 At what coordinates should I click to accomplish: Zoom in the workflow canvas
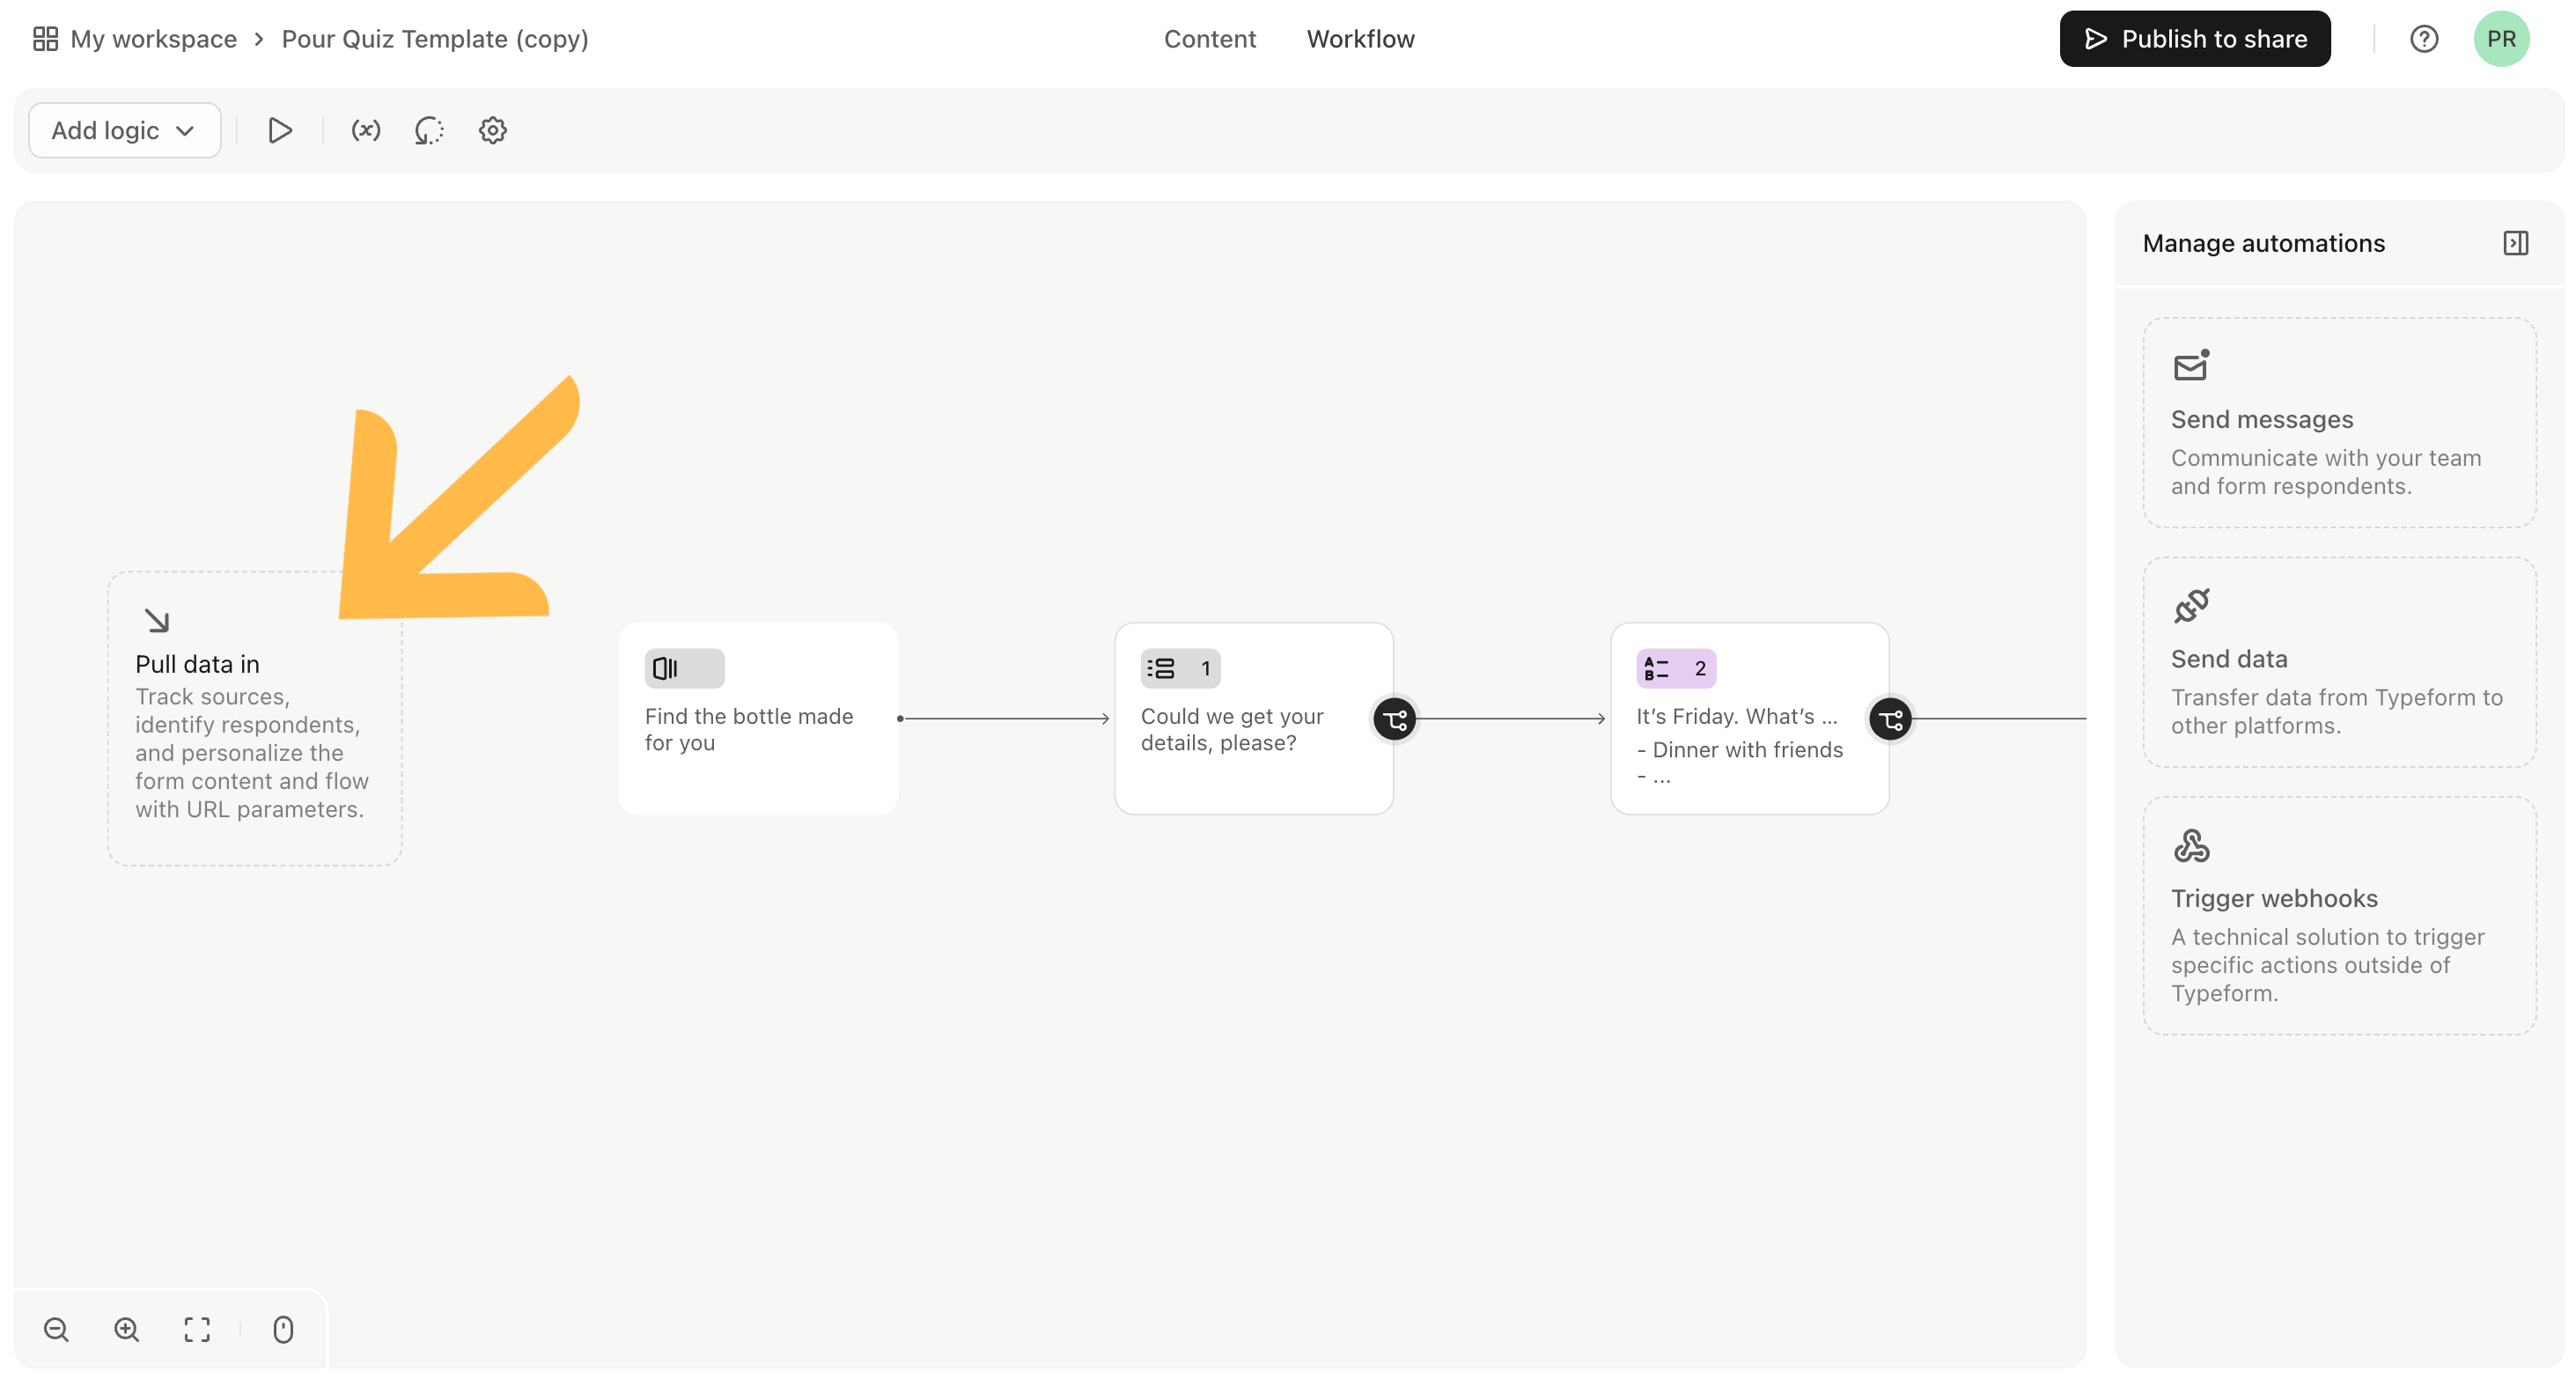(x=127, y=1329)
